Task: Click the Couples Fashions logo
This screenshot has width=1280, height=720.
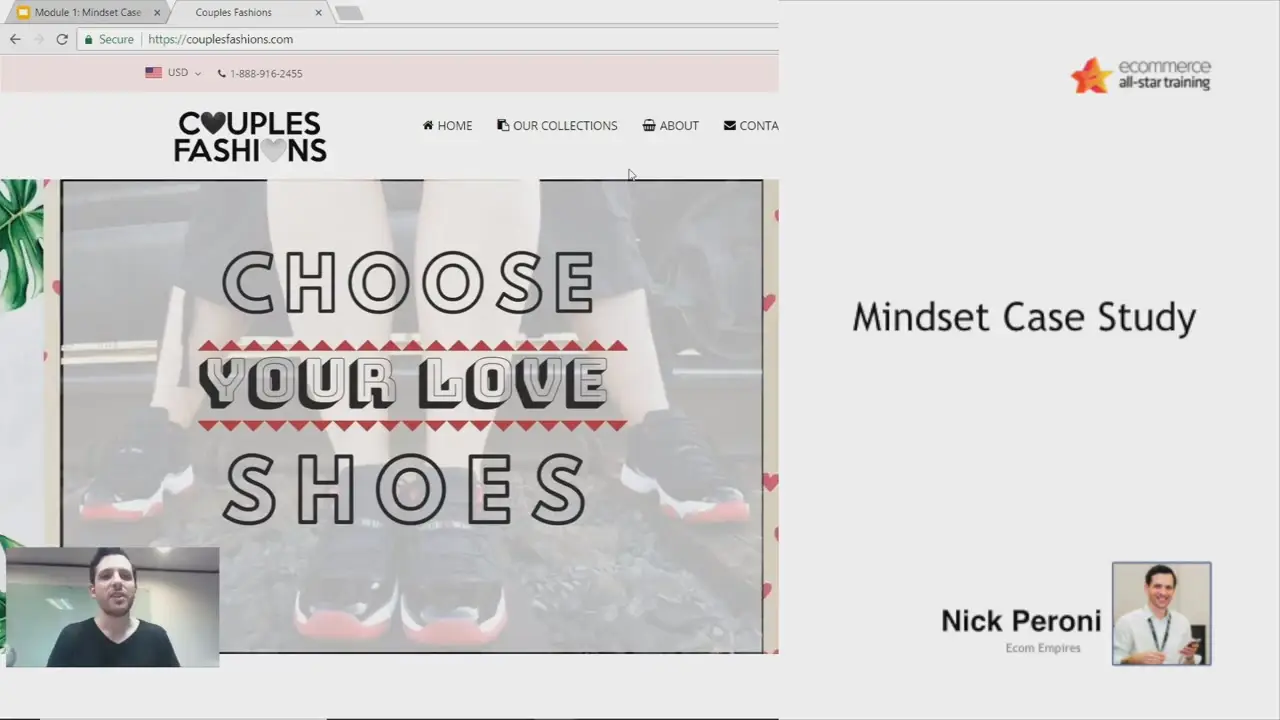Action: coord(250,137)
